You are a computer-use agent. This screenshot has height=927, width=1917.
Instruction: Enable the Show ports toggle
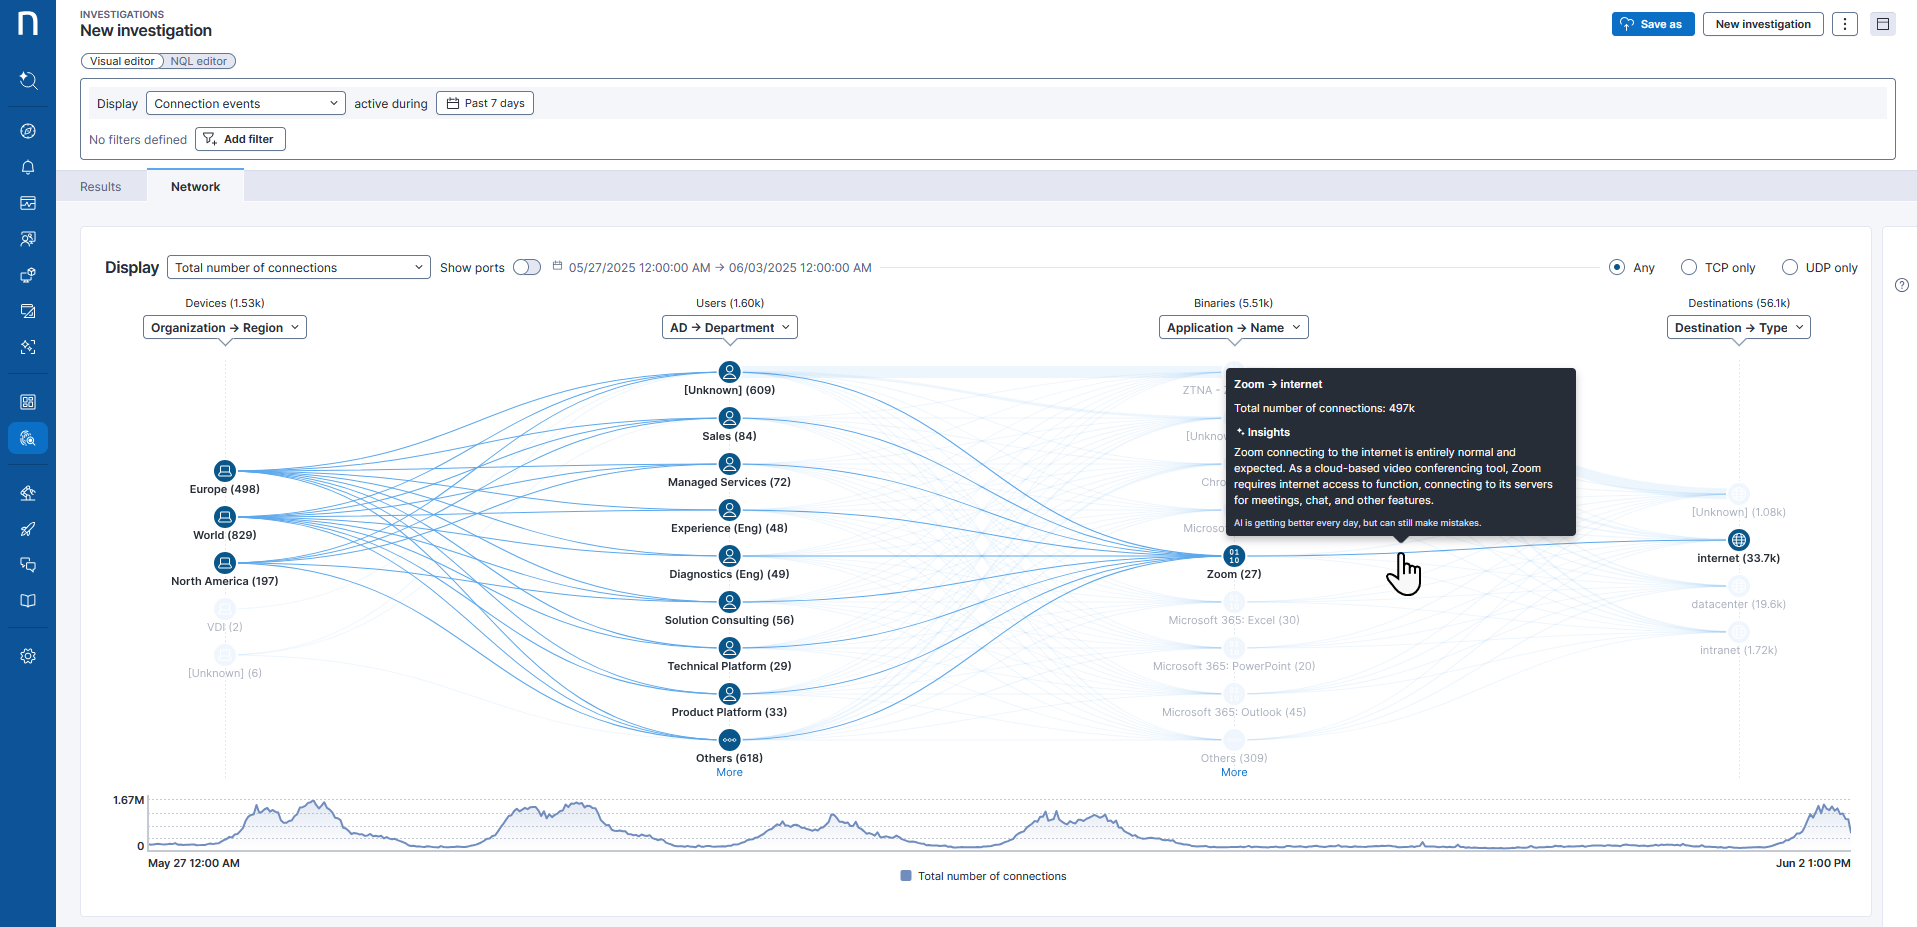click(x=527, y=267)
